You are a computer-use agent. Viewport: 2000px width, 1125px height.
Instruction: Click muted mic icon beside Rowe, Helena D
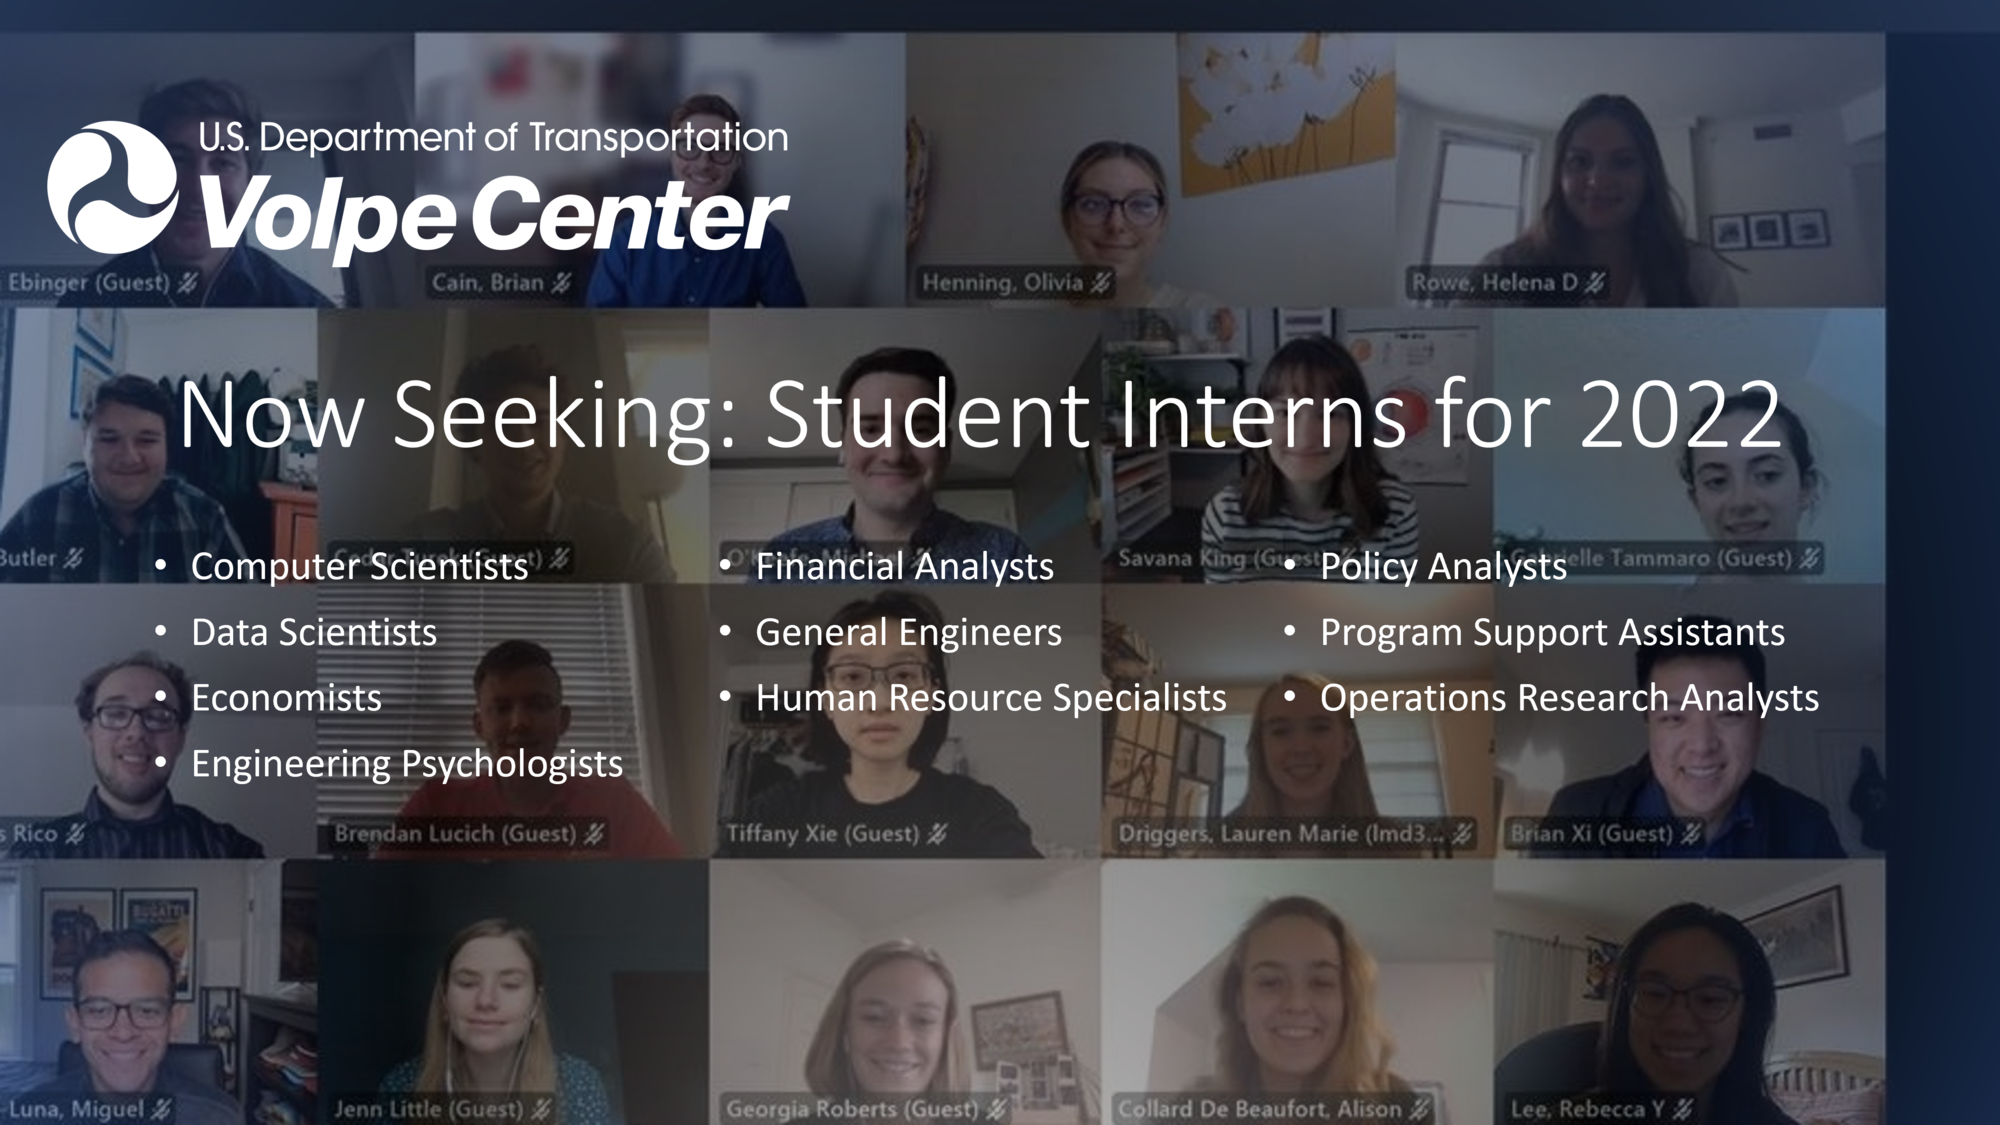point(1595,283)
